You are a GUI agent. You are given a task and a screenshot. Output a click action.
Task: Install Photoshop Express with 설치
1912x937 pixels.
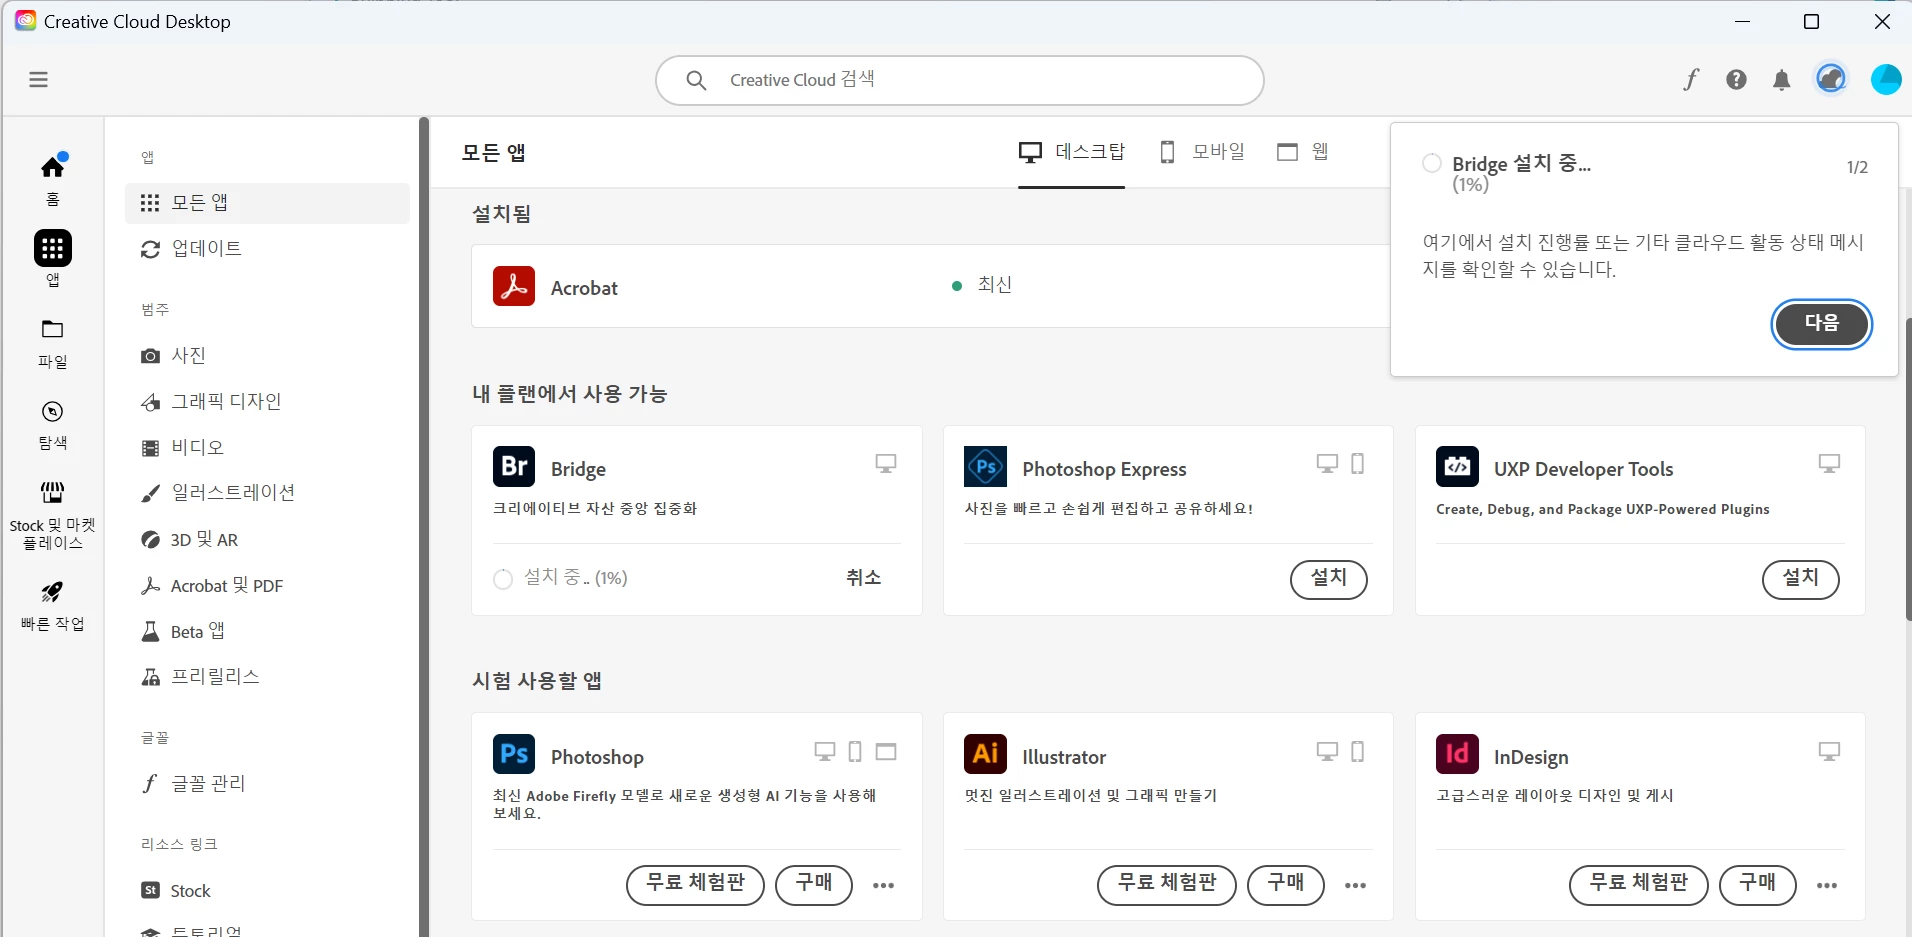1329,578
